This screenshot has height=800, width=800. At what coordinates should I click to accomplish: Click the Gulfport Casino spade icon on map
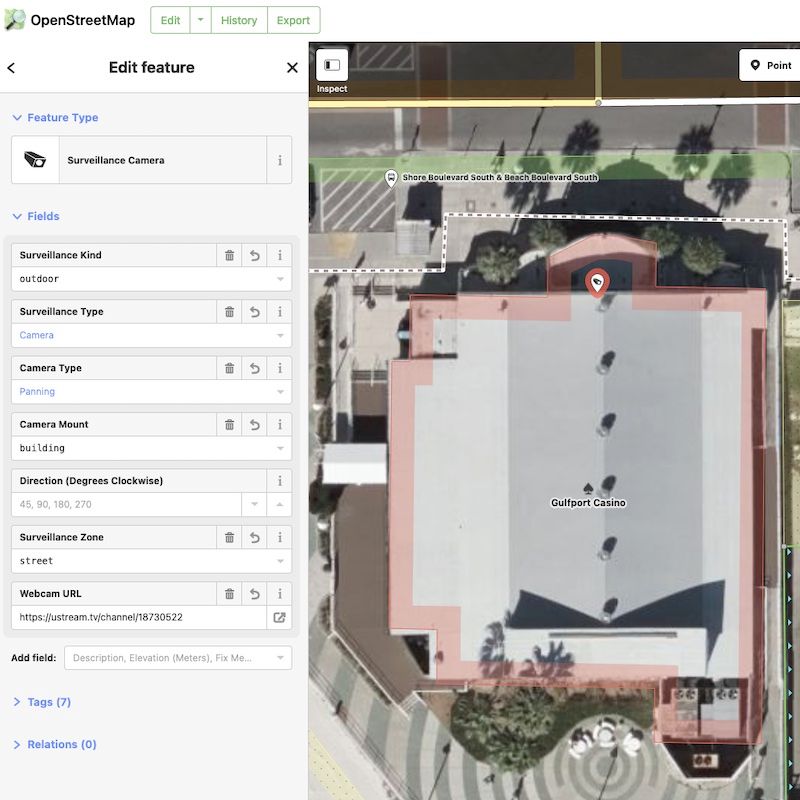588,488
